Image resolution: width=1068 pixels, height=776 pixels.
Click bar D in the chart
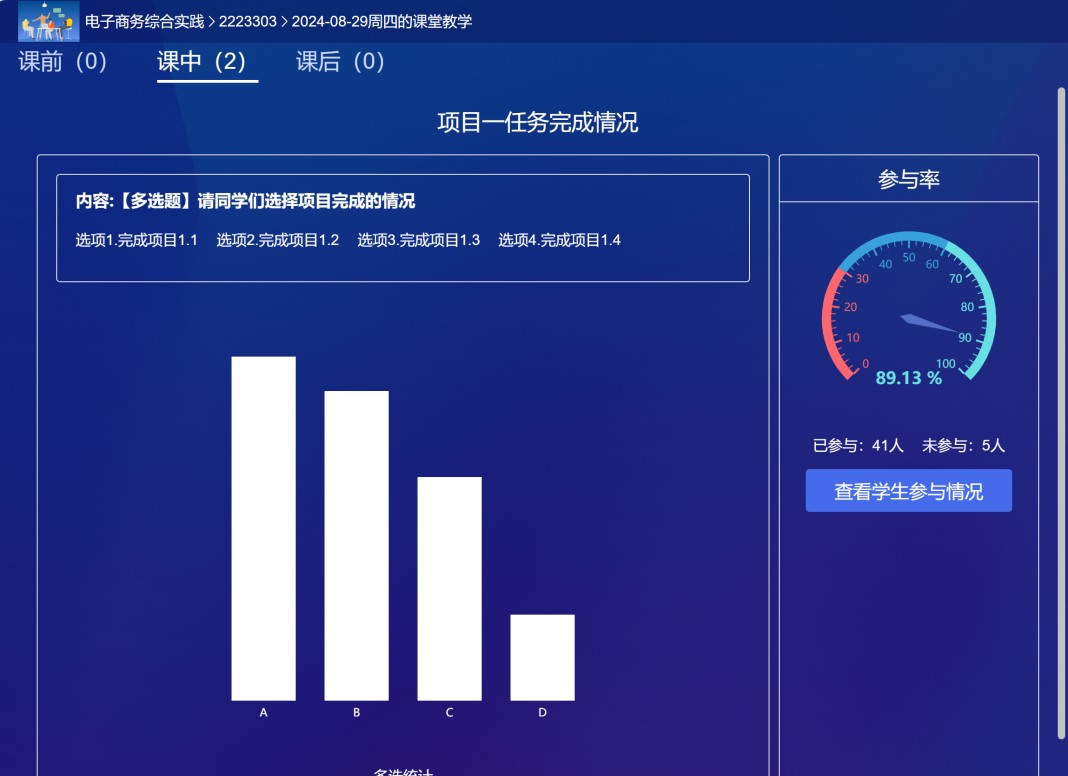542,657
